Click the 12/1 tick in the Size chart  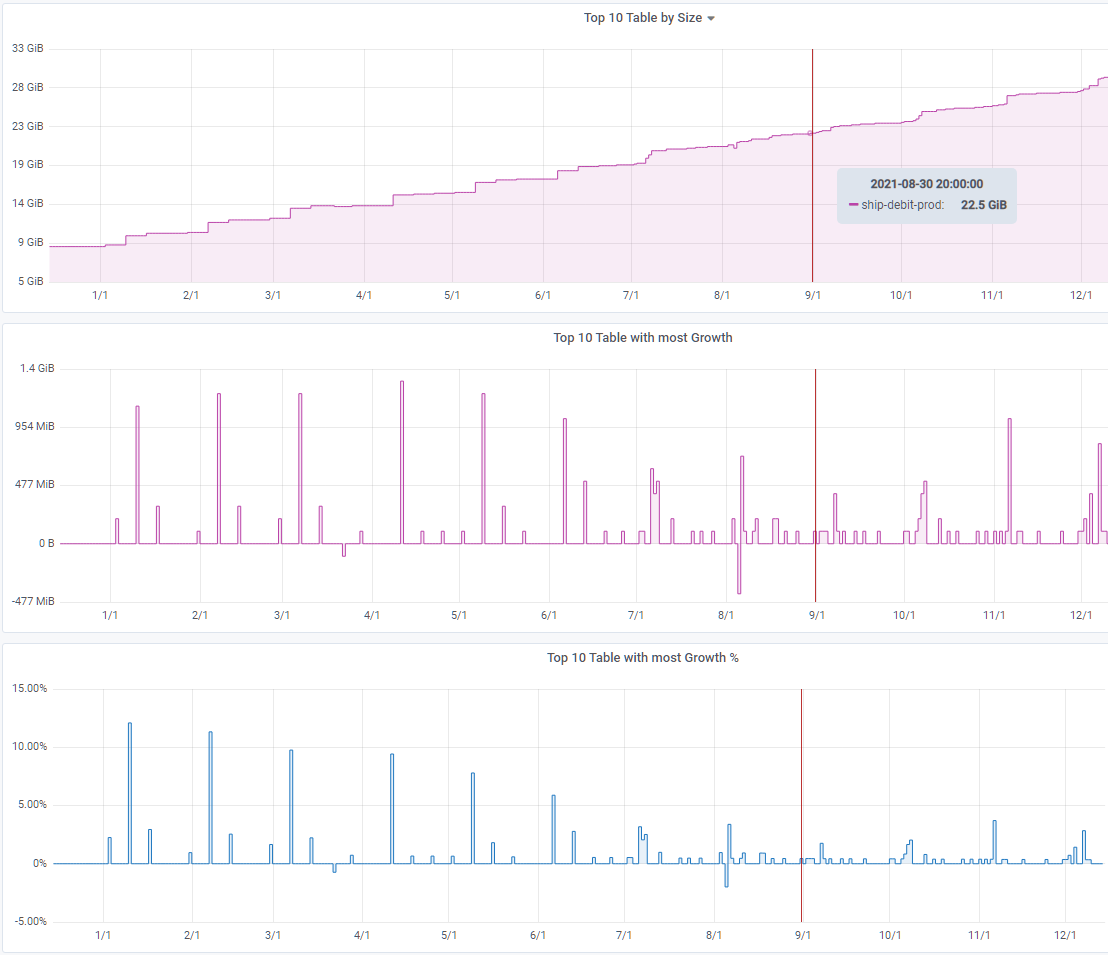[x=1081, y=295]
